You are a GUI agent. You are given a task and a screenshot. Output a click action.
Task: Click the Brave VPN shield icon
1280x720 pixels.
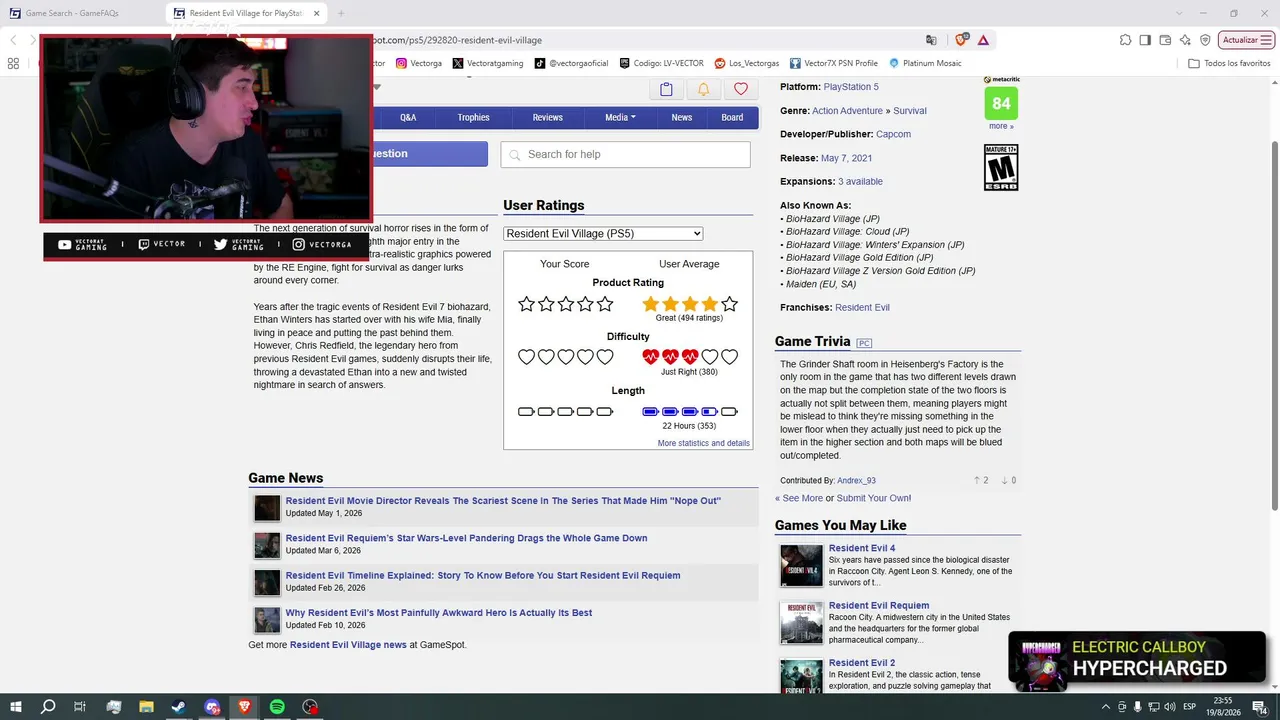(1205, 40)
